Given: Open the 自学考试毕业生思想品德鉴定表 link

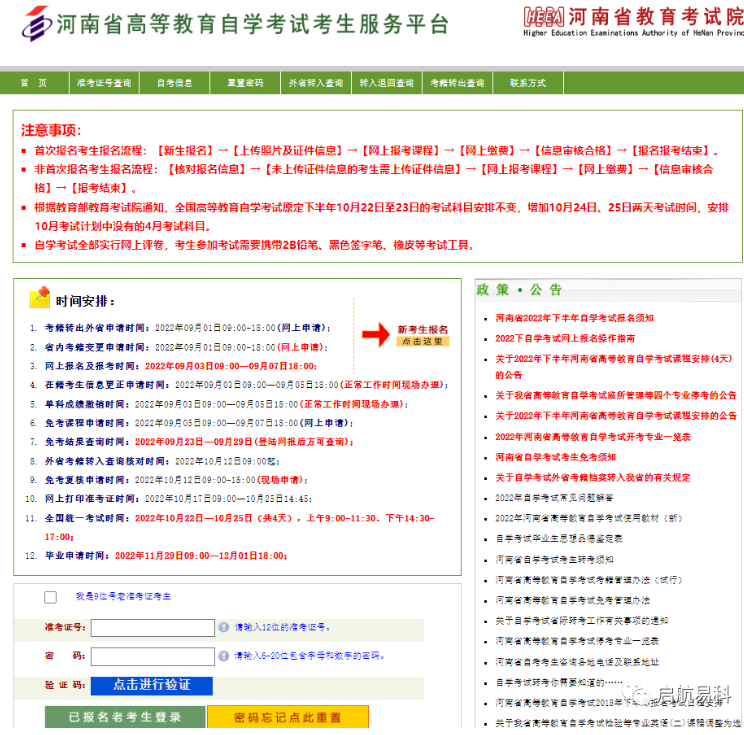Looking at the screenshot, I should (559, 539).
